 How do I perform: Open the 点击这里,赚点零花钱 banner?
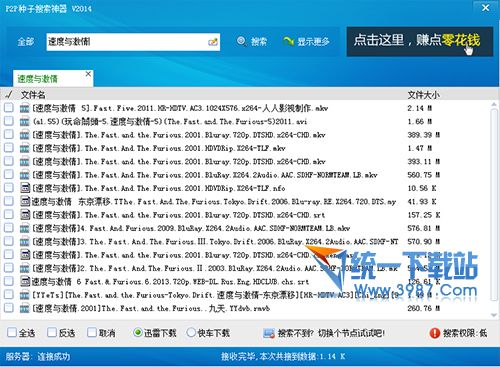pyautogui.click(x=419, y=42)
